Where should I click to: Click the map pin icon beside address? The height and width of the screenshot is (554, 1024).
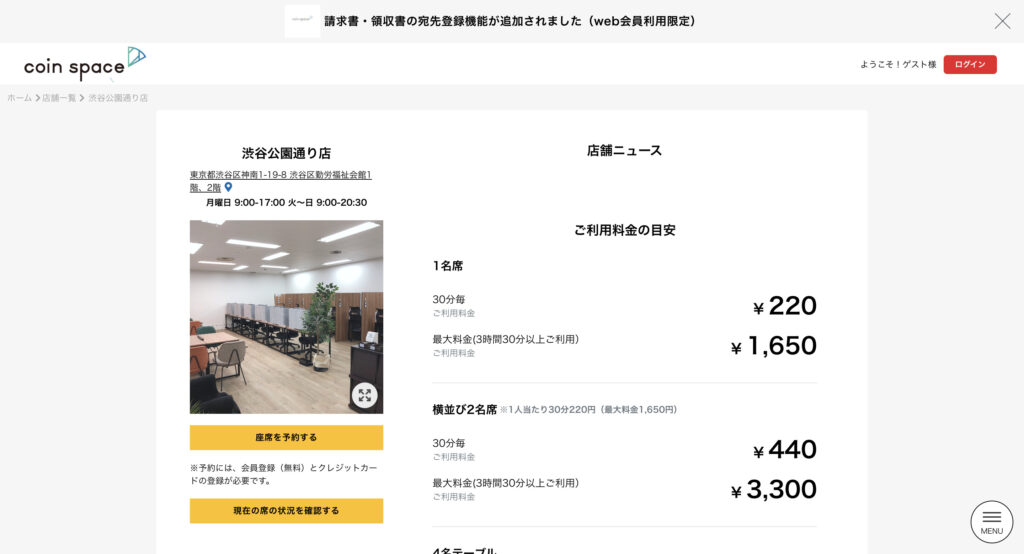pyautogui.click(x=228, y=187)
